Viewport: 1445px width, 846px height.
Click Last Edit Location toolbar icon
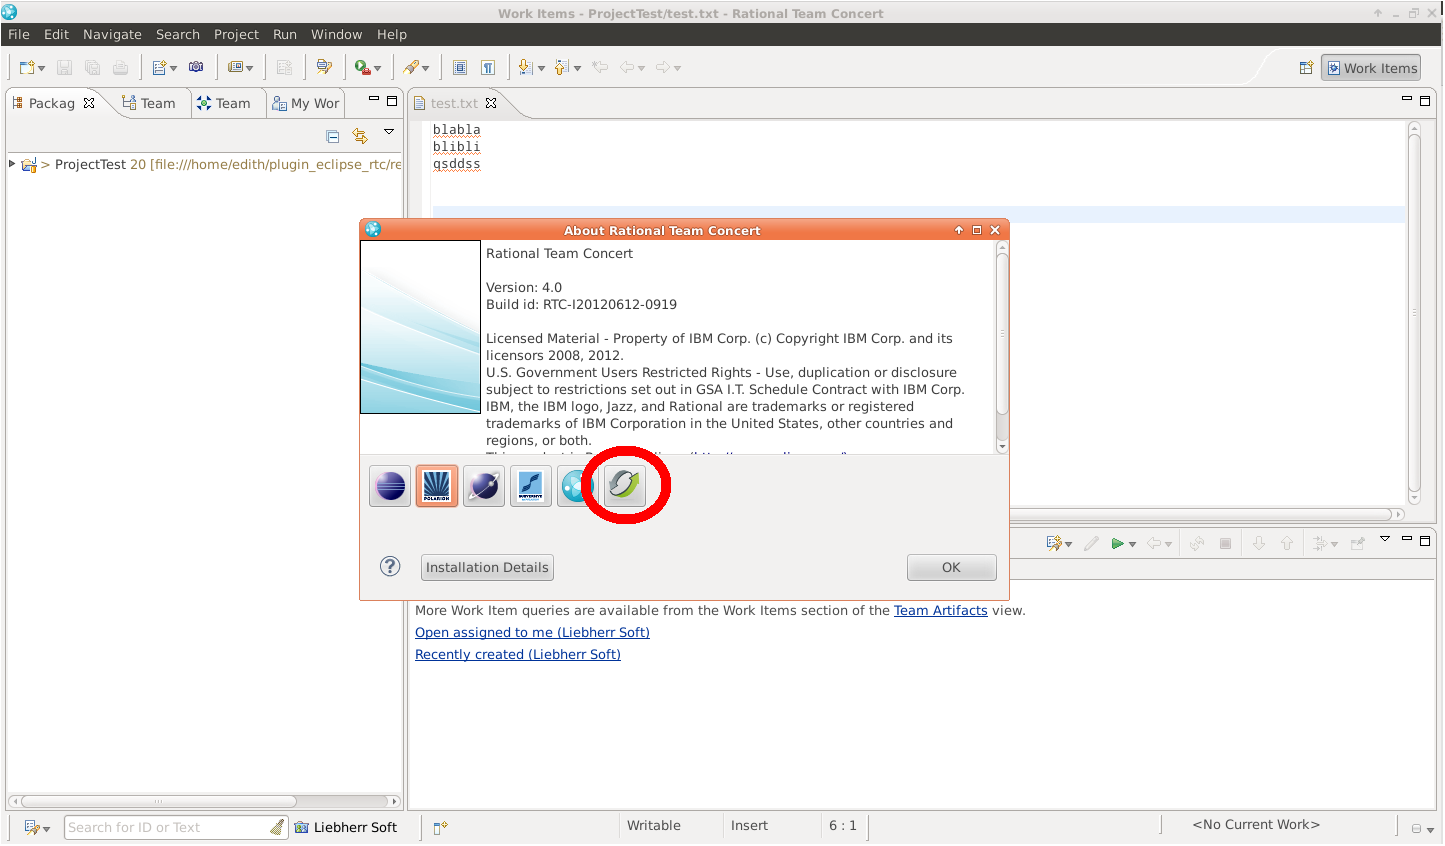click(x=600, y=68)
